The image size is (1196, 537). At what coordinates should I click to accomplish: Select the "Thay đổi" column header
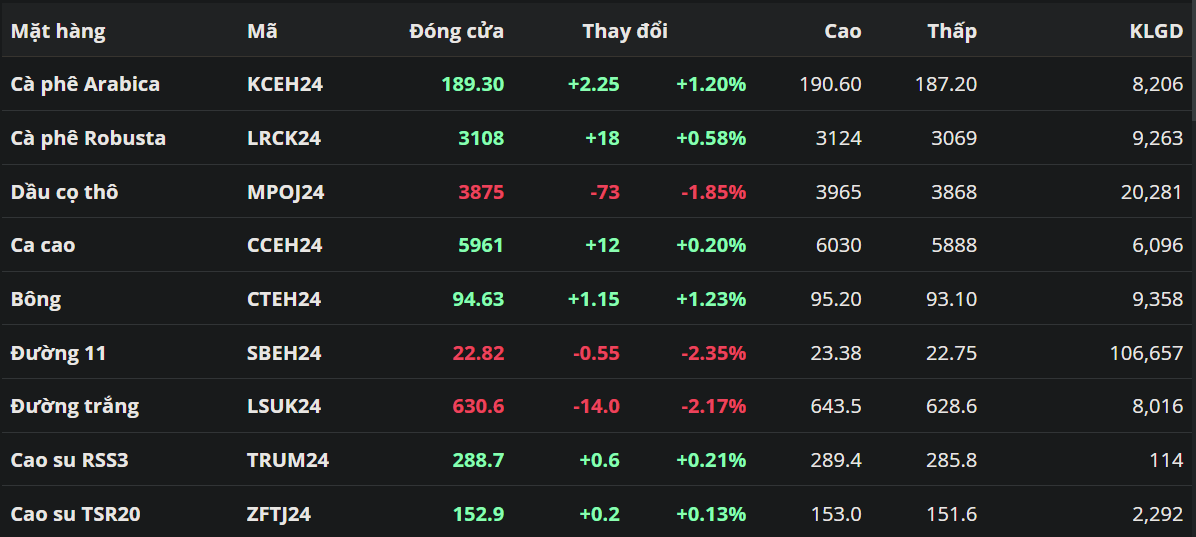pyautogui.click(x=625, y=31)
